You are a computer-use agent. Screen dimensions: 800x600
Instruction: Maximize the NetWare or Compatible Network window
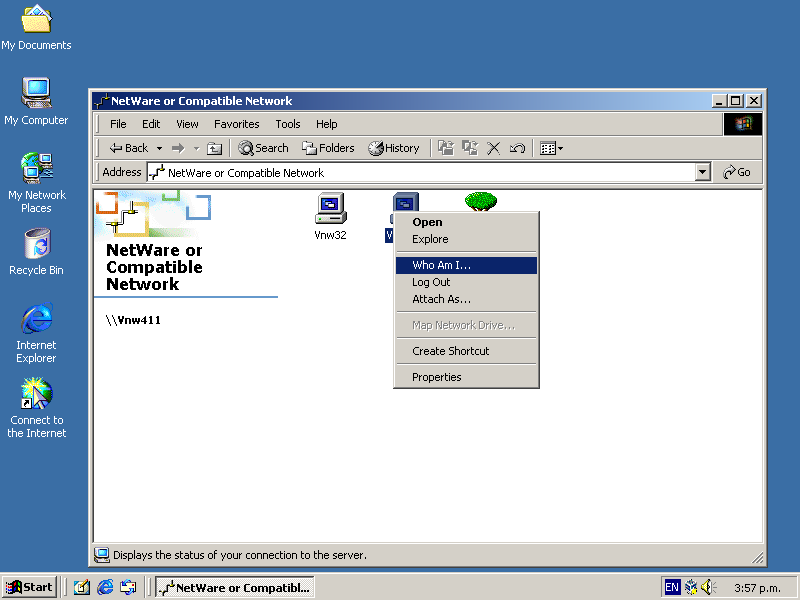click(x=736, y=101)
